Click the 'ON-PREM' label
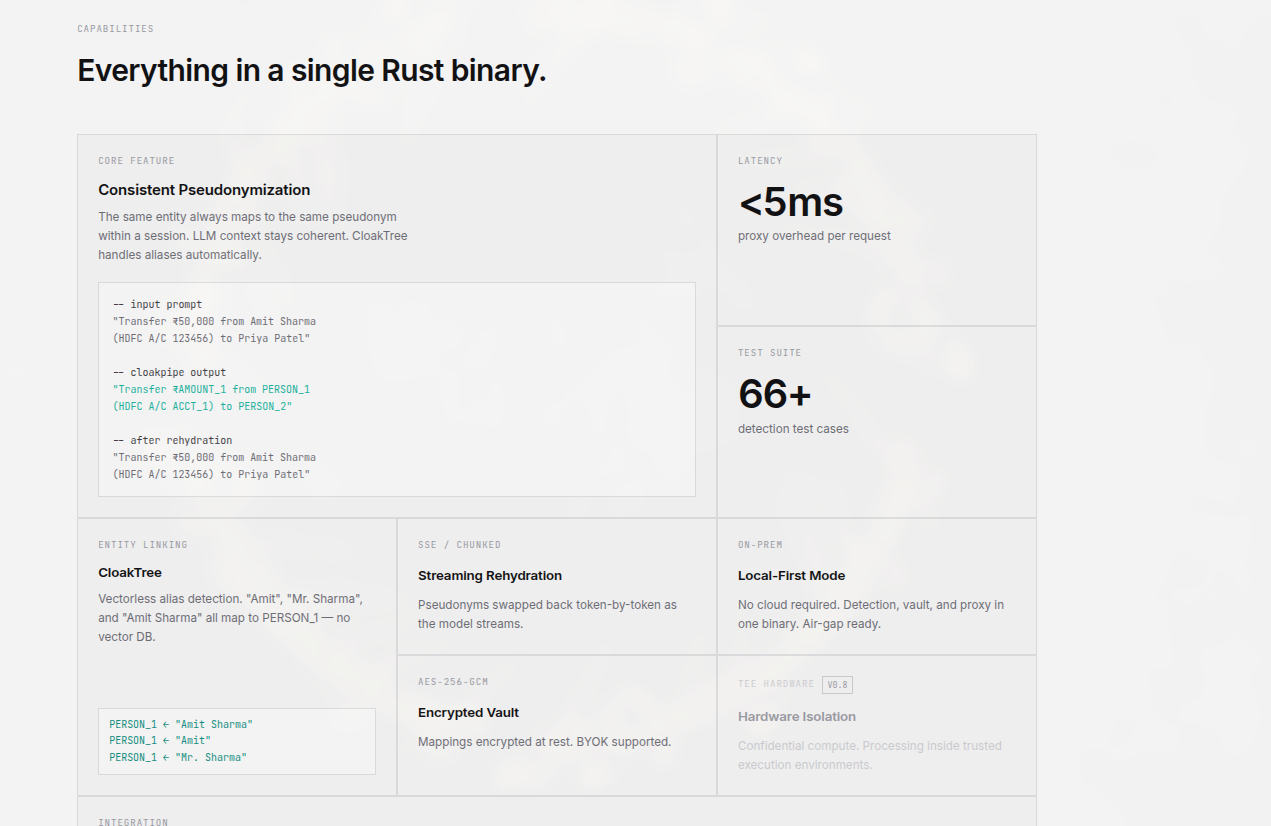The height and width of the screenshot is (826, 1271). coord(760,545)
